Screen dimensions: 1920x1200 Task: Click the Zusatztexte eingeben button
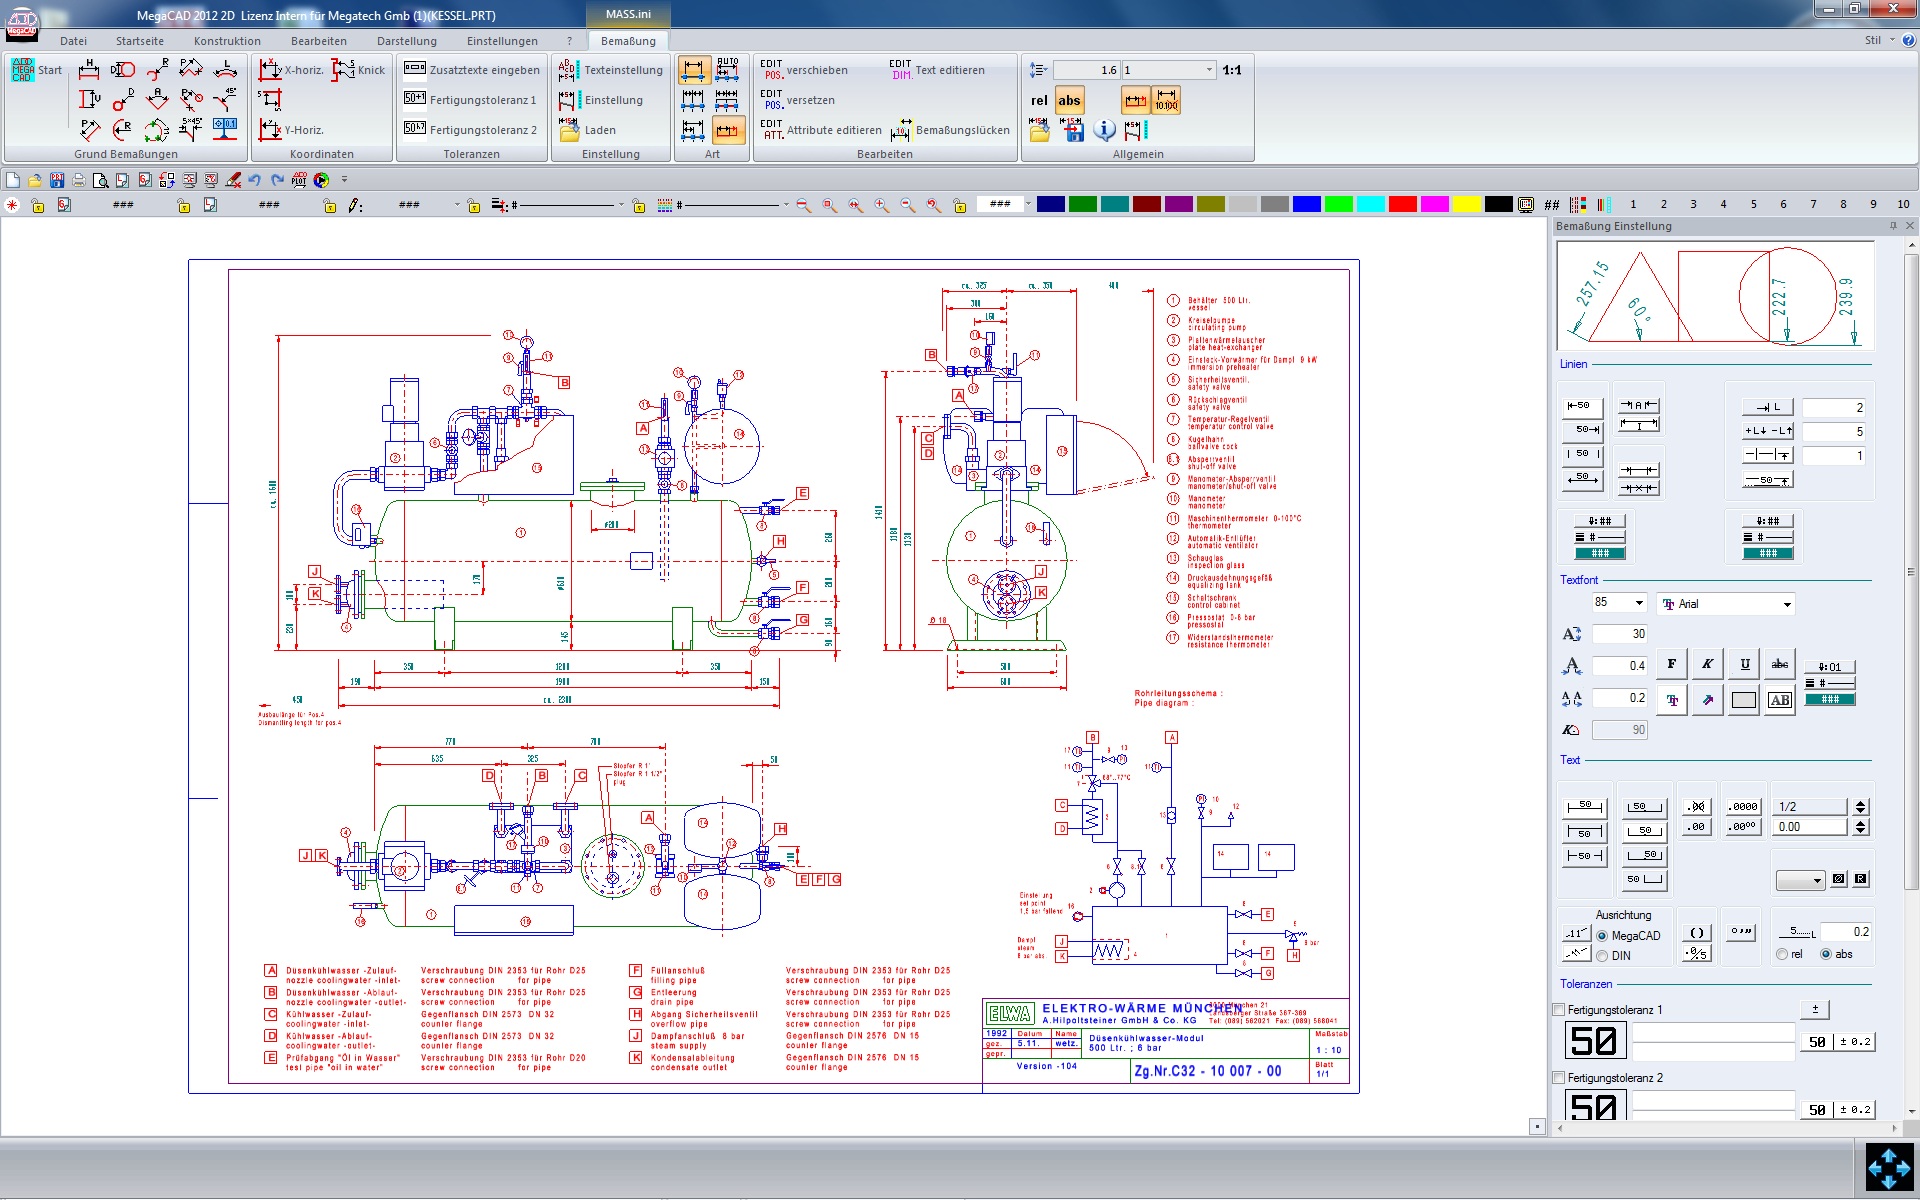pyautogui.click(x=472, y=70)
